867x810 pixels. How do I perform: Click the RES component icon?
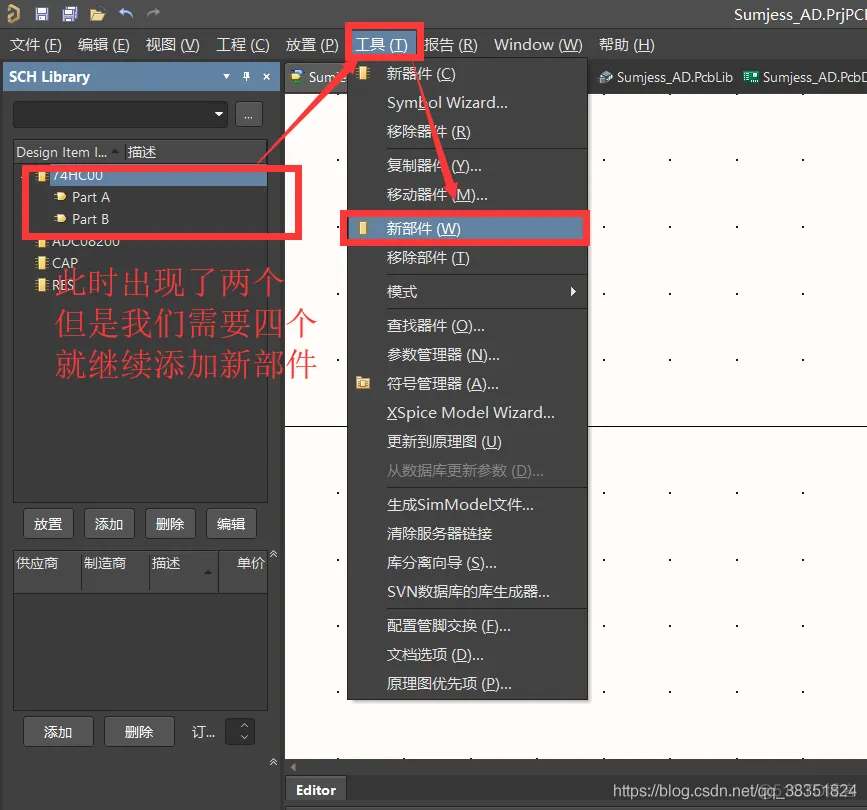click(41, 285)
